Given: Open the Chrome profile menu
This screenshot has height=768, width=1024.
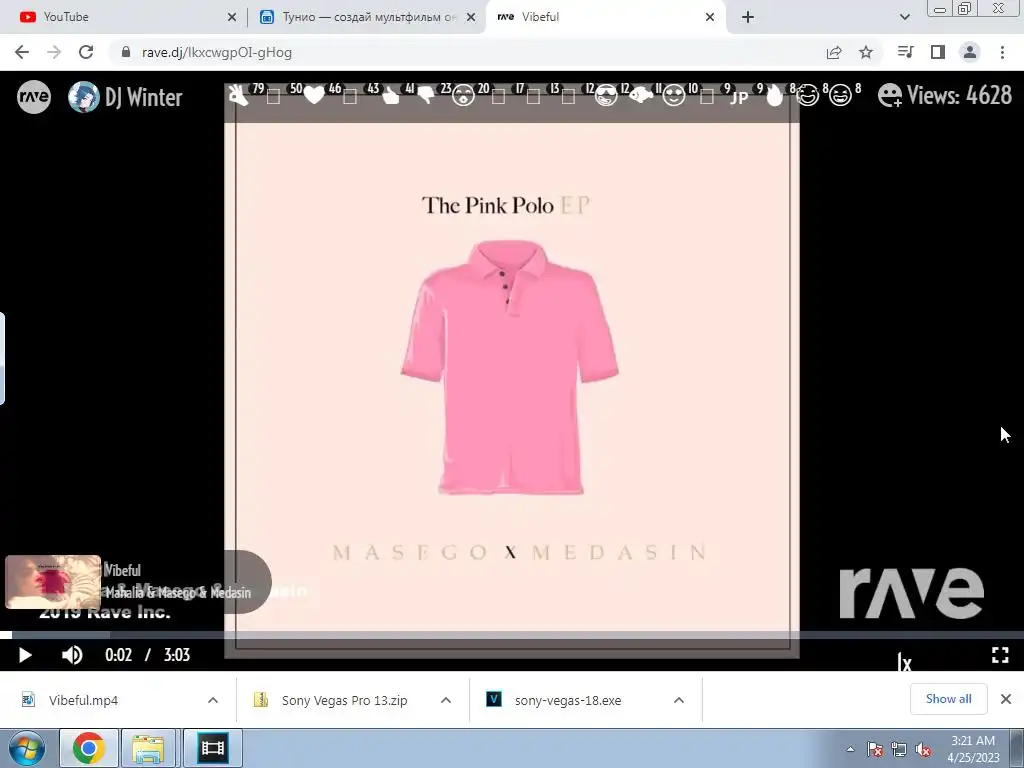Looking at the screenshot, I should tap(970, 52).
